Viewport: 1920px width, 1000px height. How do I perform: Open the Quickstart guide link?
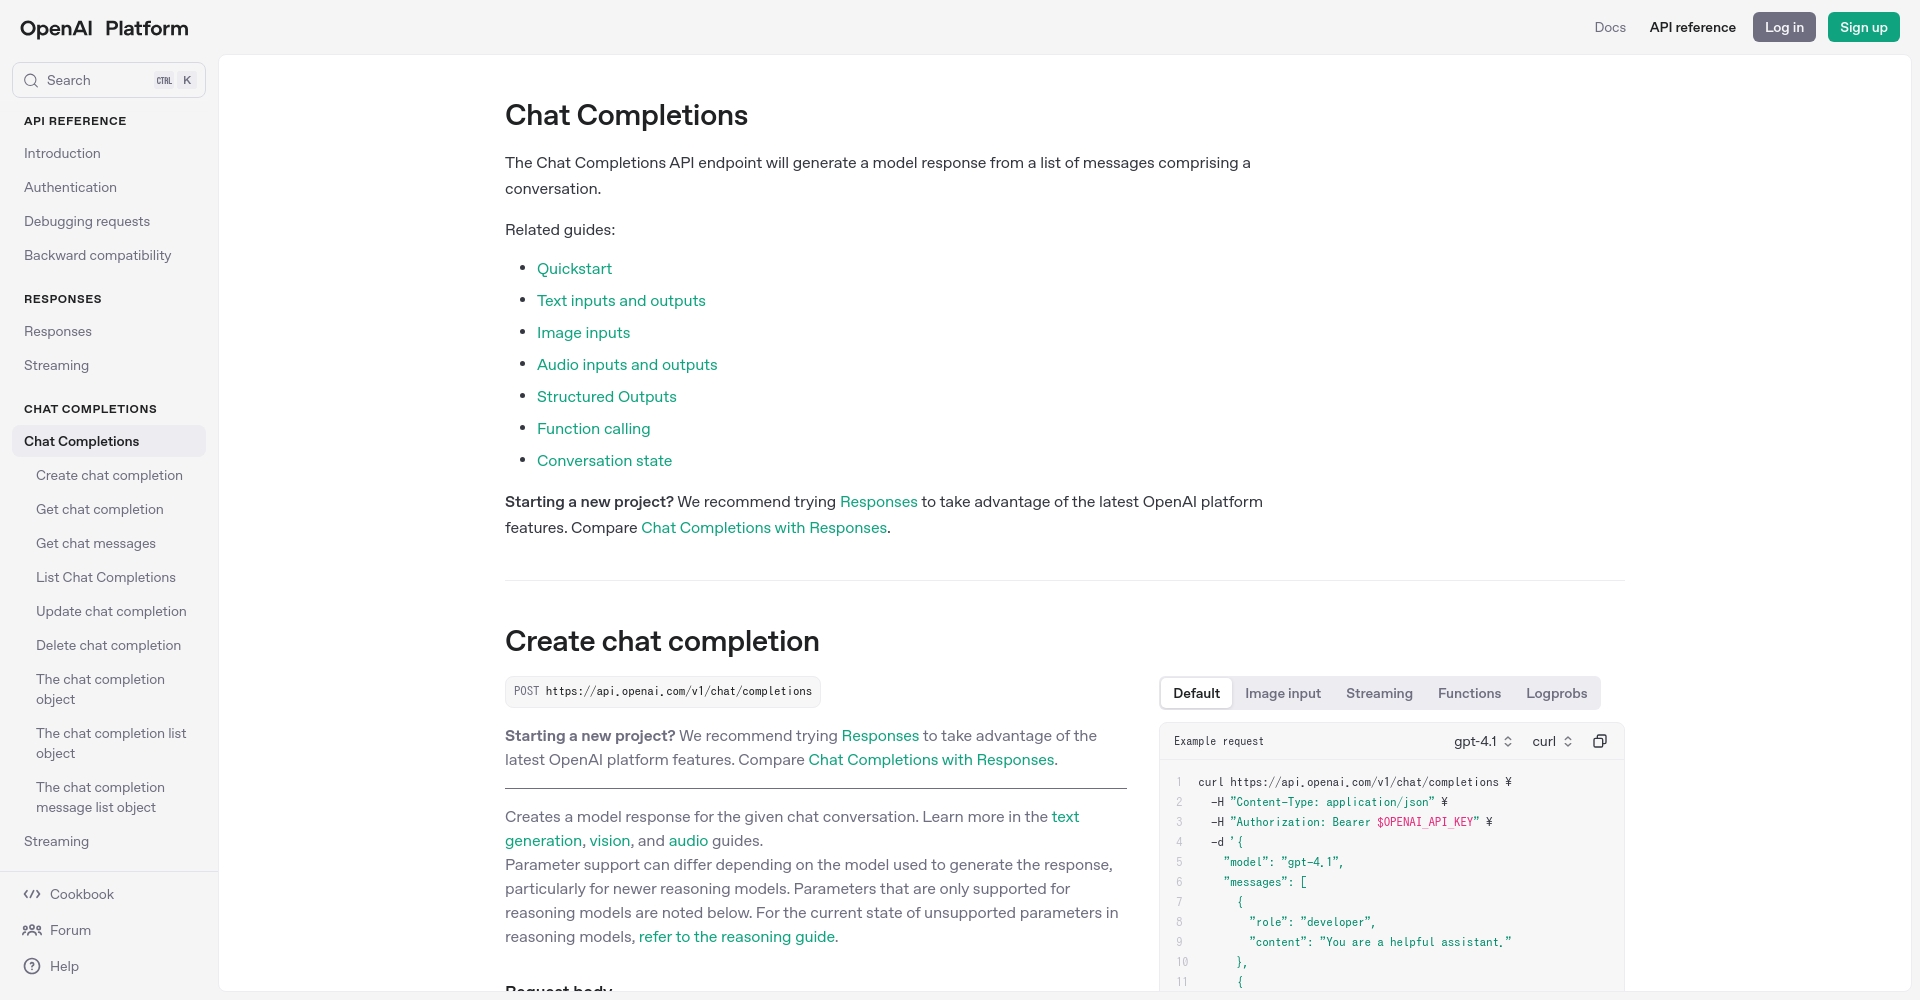coord(574,268)
